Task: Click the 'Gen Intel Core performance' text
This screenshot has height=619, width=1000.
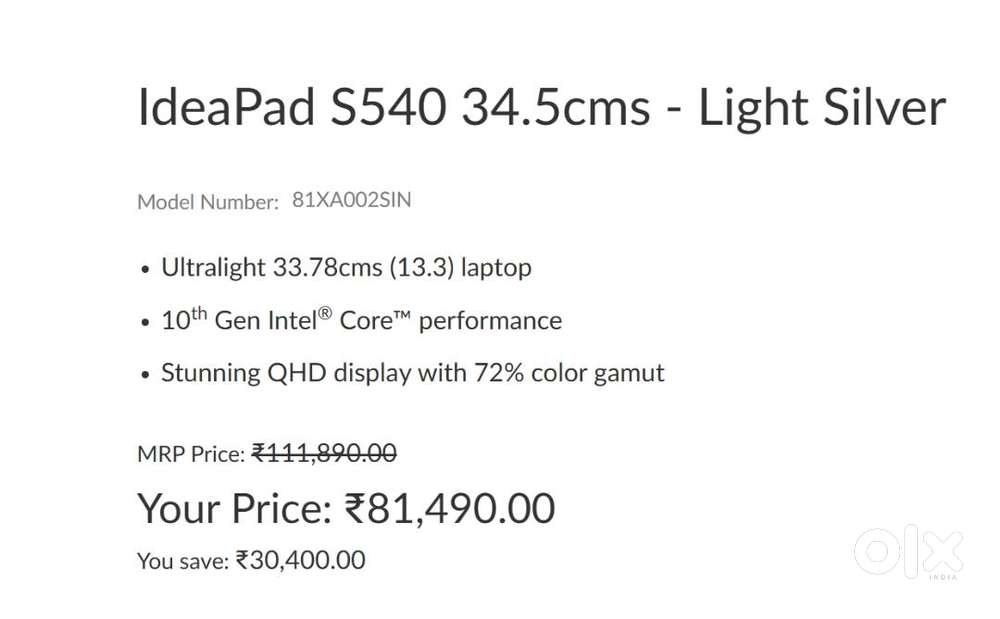Action: tap(388, 321)
